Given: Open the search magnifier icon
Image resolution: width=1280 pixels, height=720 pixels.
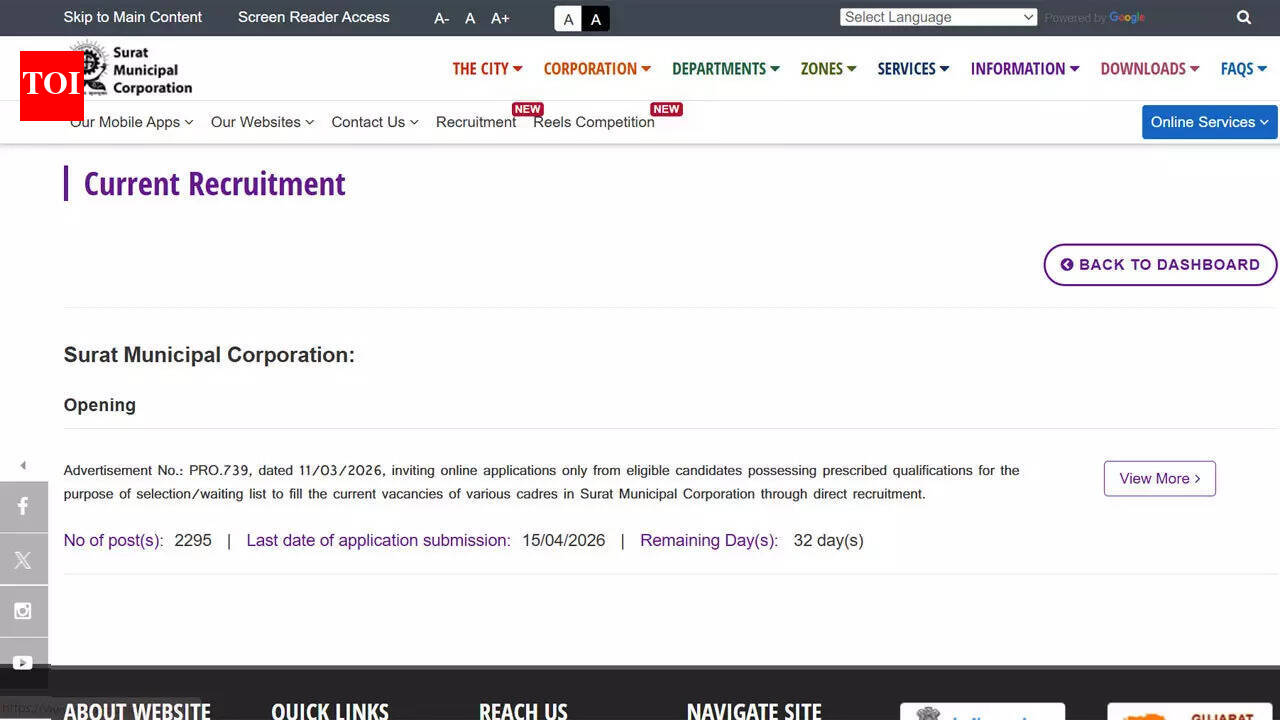Looking at the screenshot, I should pyautogui.click(x=1243, y=17).
